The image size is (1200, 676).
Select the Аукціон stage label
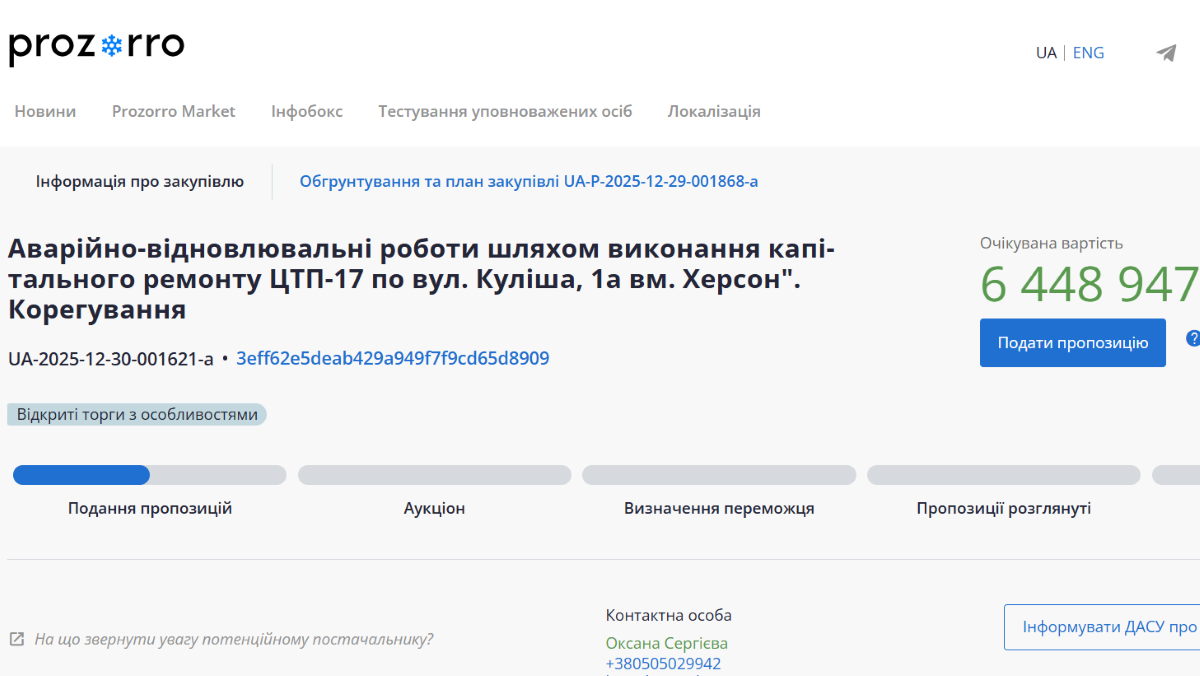[x=434, y=508]
